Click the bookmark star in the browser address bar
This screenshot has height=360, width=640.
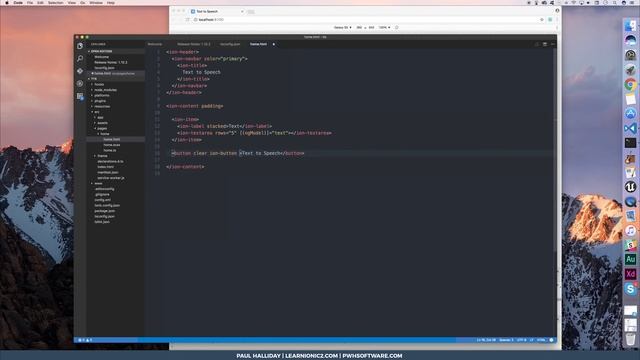point(542,20)
